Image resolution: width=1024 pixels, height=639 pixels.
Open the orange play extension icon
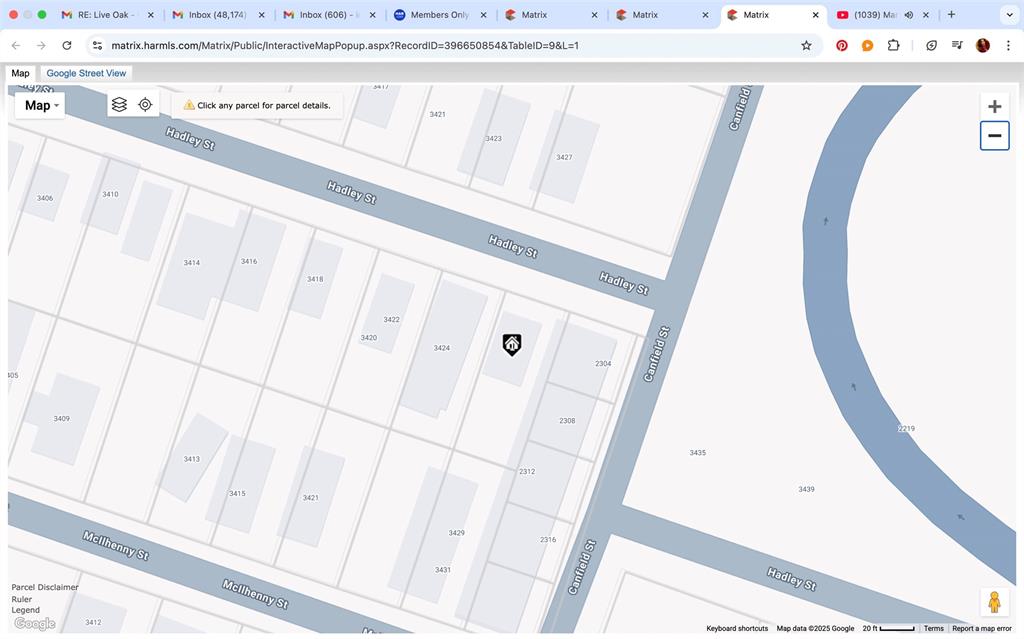pyautogui.click(x=867, y=45)
